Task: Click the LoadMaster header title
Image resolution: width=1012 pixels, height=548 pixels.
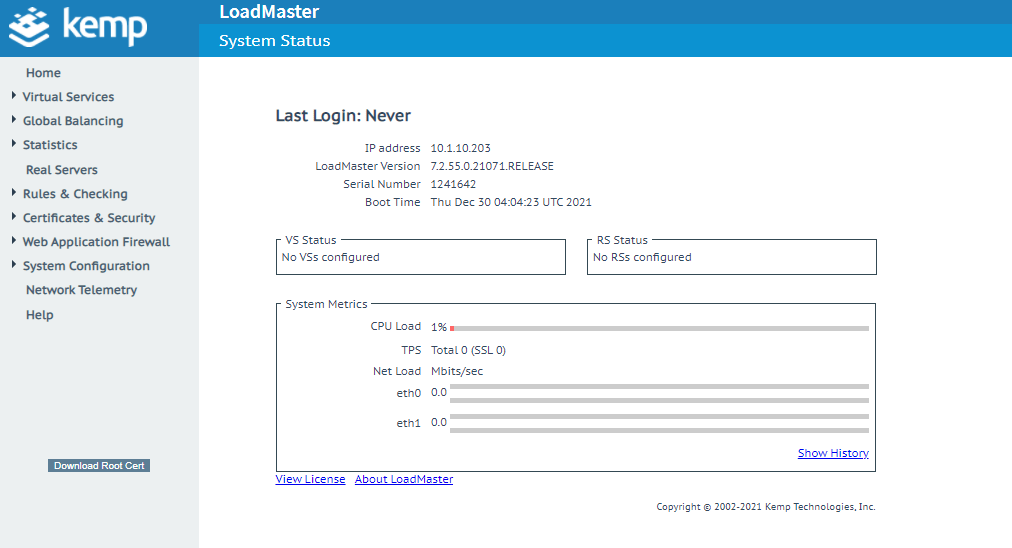Action: click(x=269, y=12)
